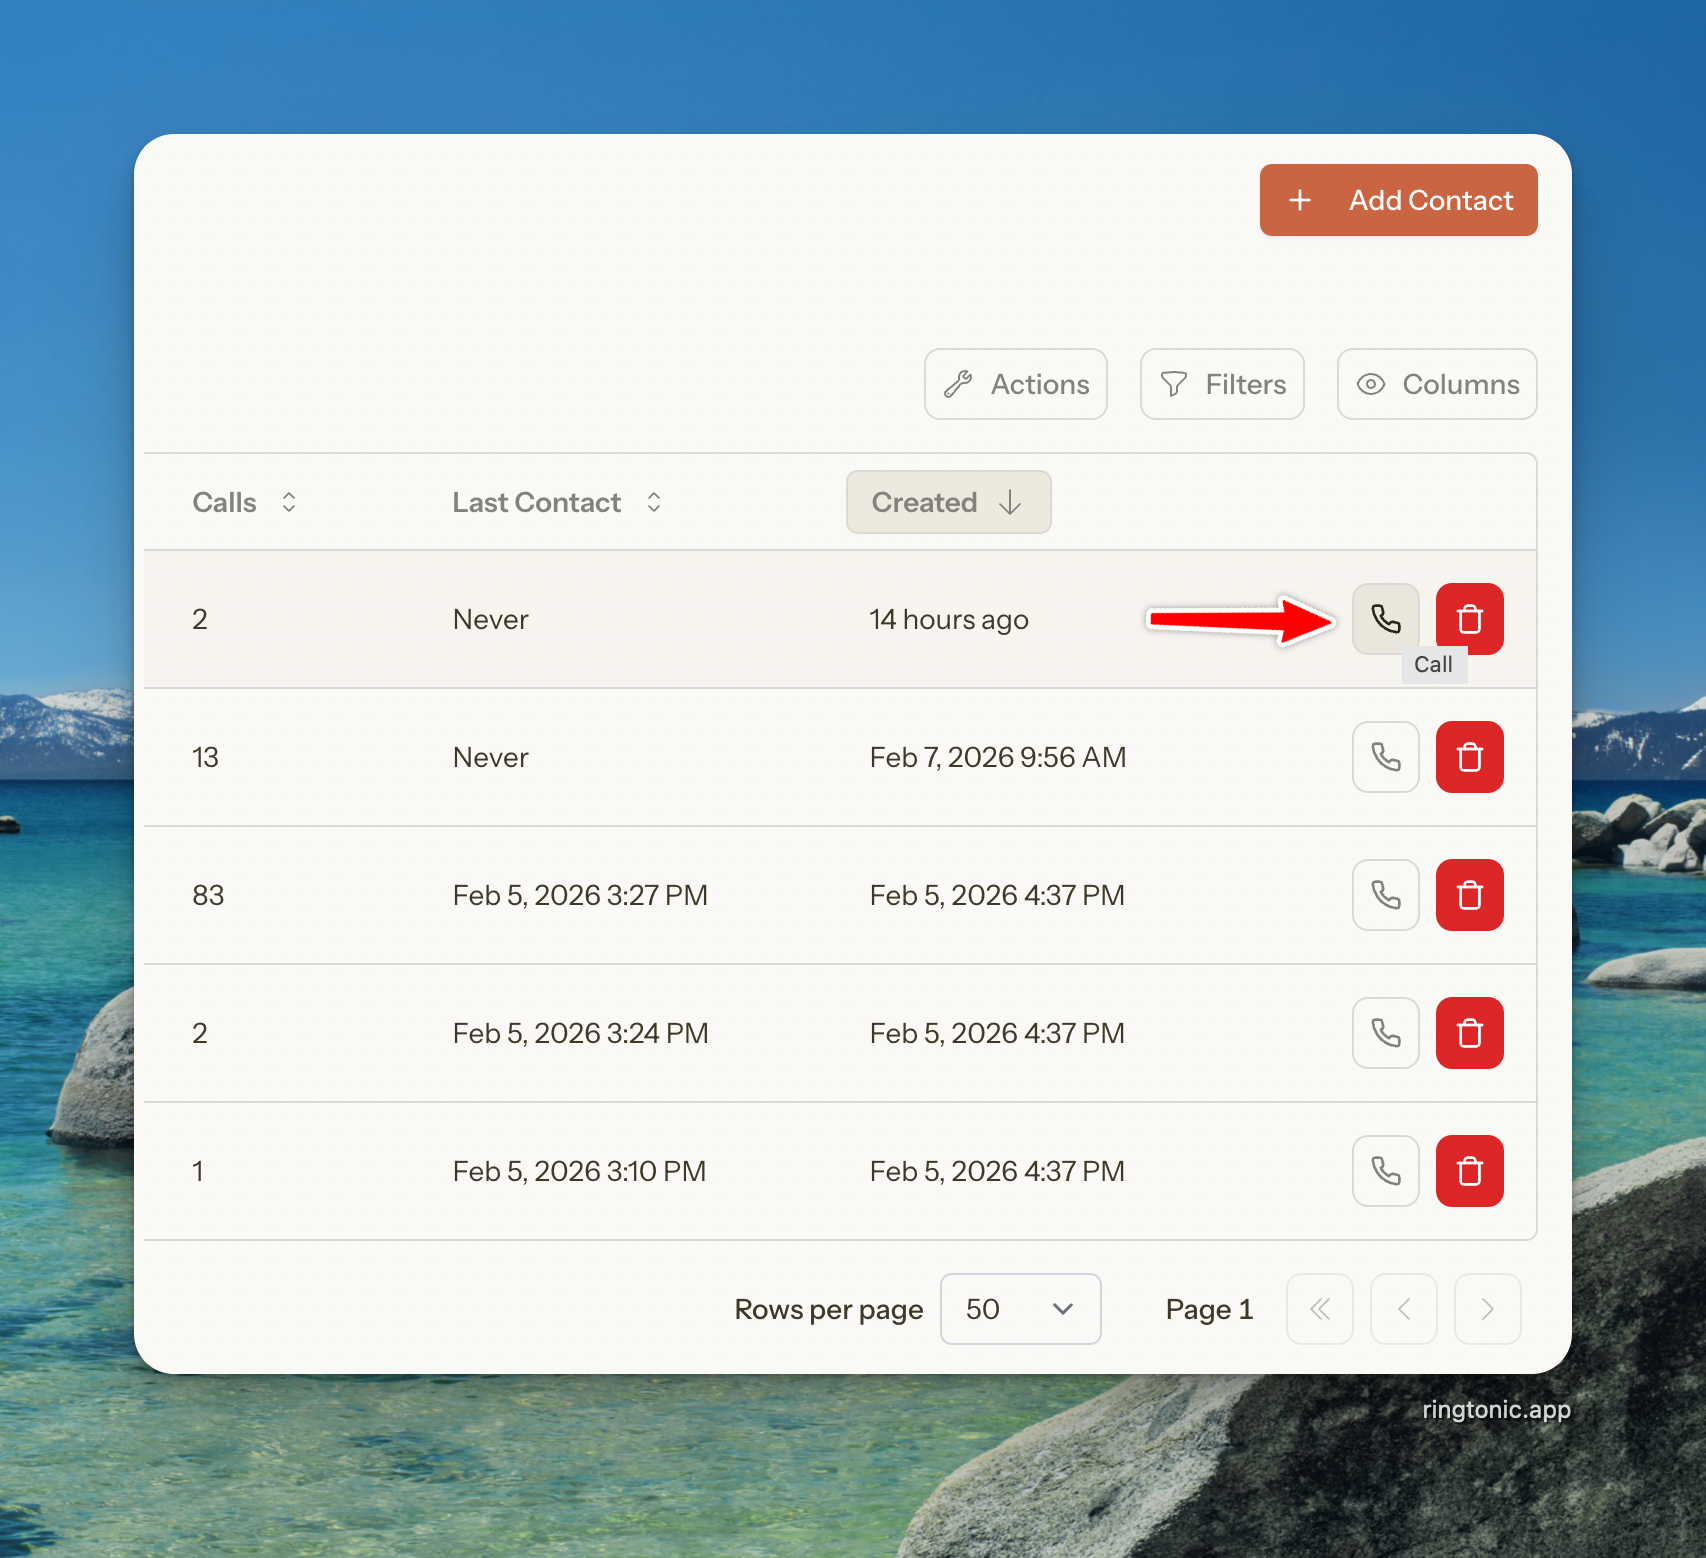1706x1558 pixels.
Task: Delete the contact with 13 calls
Action: (x=1469, y=757)
